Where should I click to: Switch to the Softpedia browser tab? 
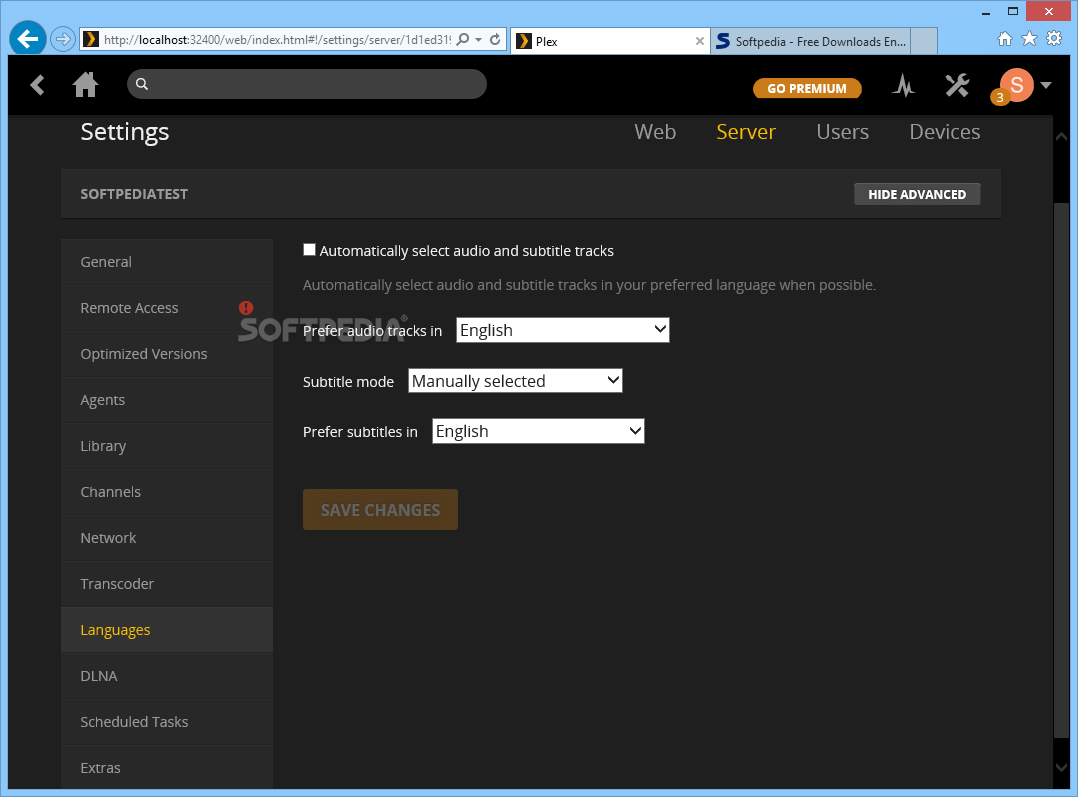tap(811, 41)
